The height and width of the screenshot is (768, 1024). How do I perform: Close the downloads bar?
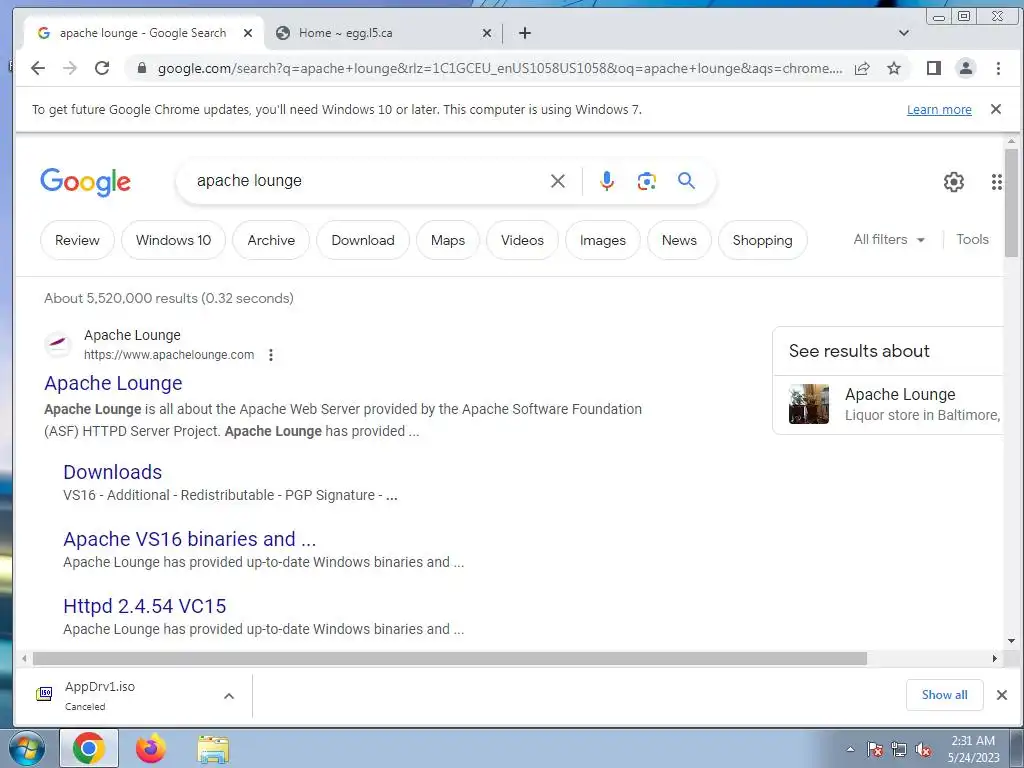(x=1002, y=695)
